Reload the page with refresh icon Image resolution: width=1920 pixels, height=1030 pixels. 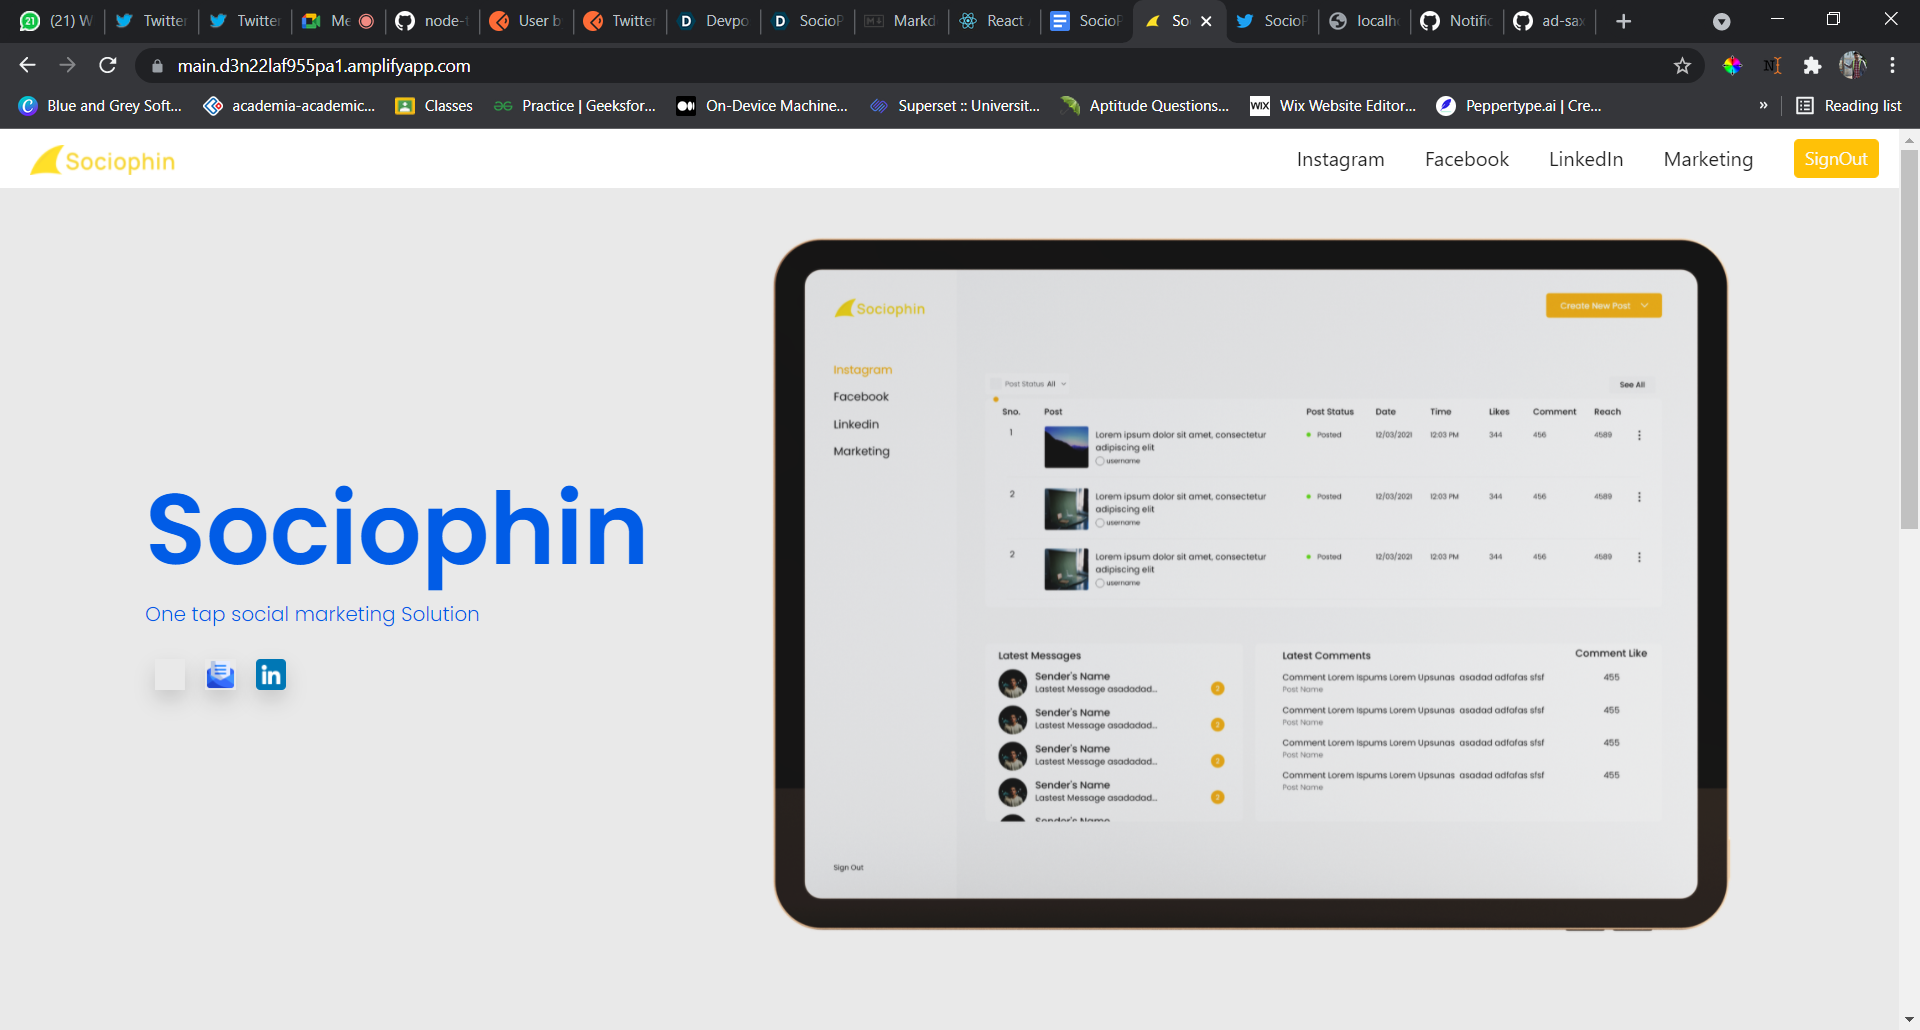108,65
